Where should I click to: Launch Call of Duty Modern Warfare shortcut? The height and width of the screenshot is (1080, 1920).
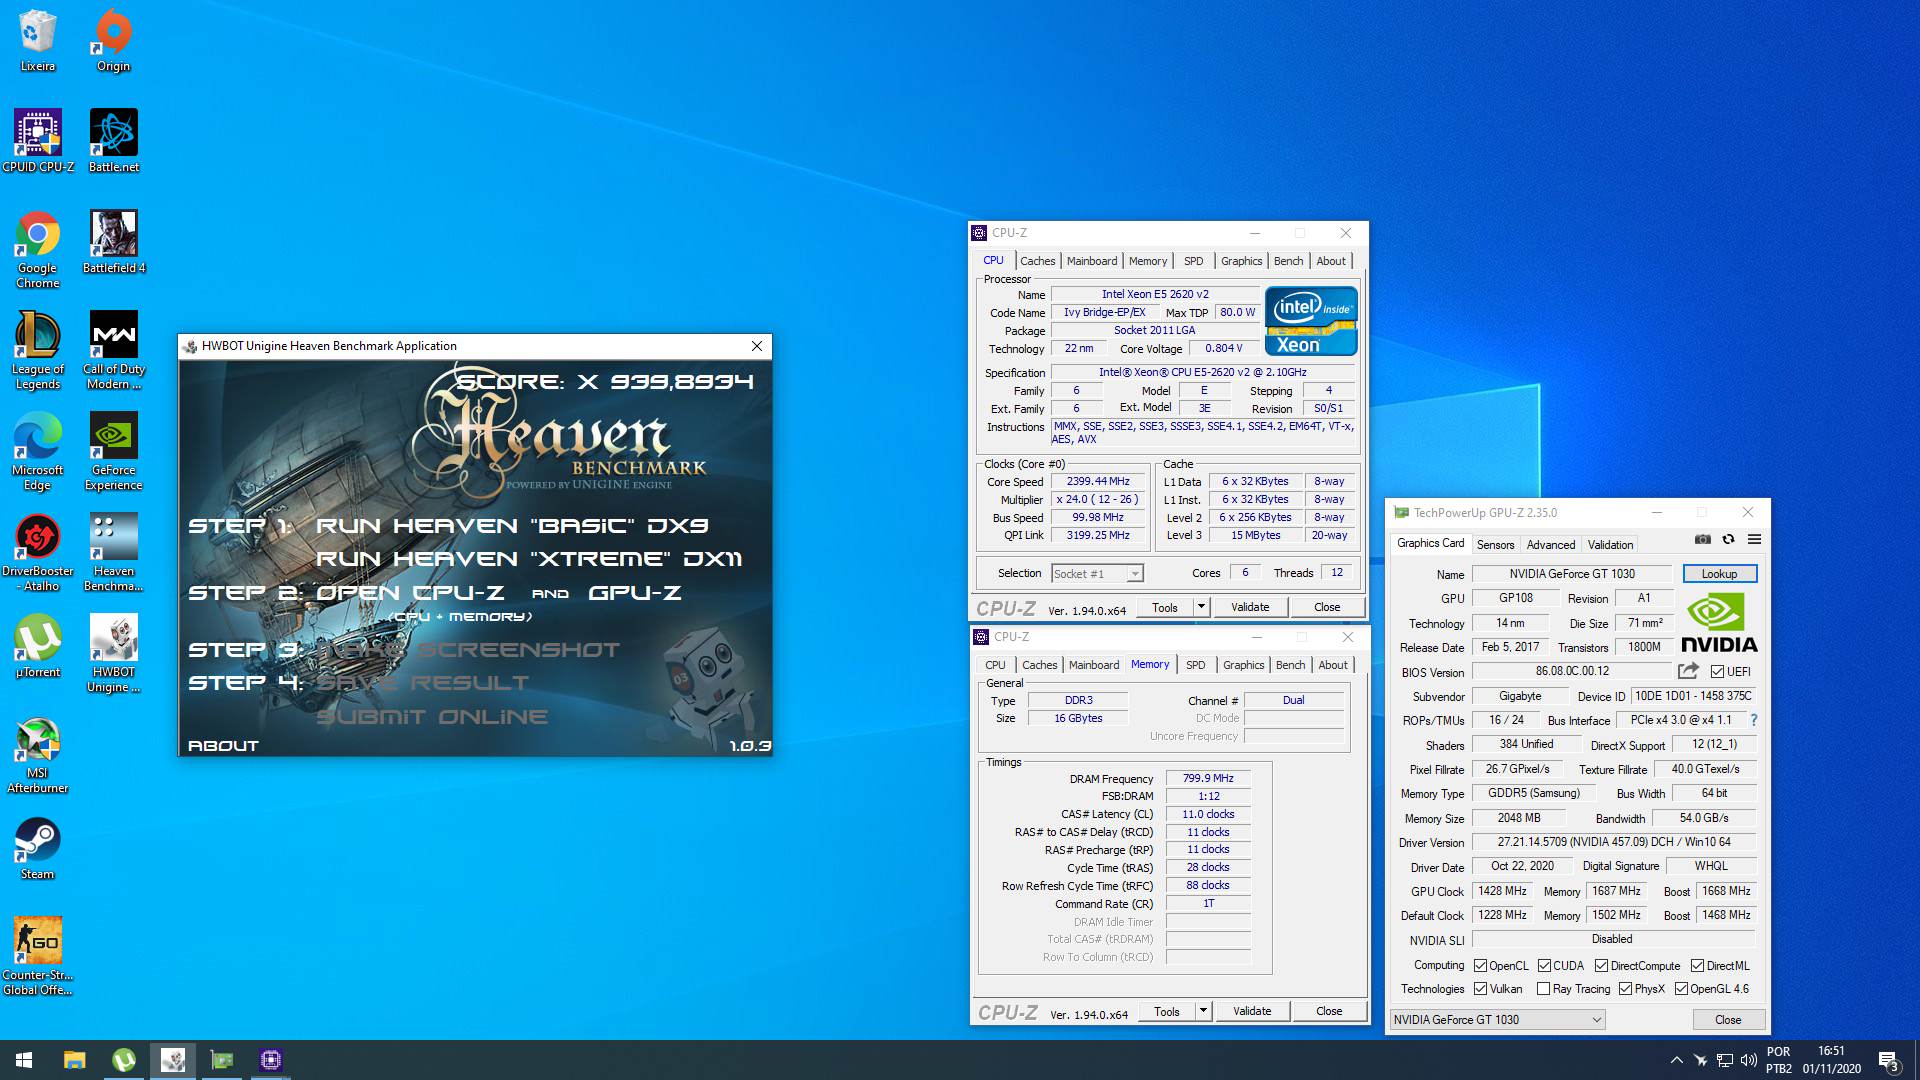(113, 351)
